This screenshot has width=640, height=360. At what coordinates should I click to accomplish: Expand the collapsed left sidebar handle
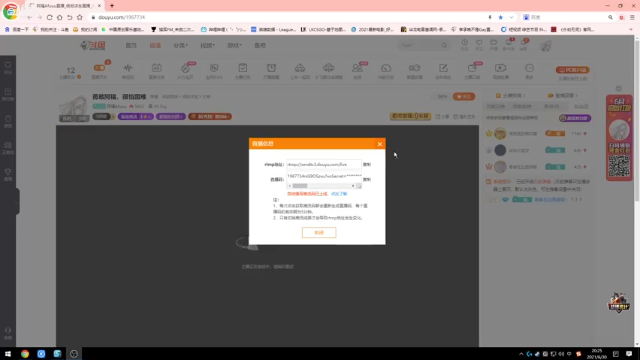17,201
